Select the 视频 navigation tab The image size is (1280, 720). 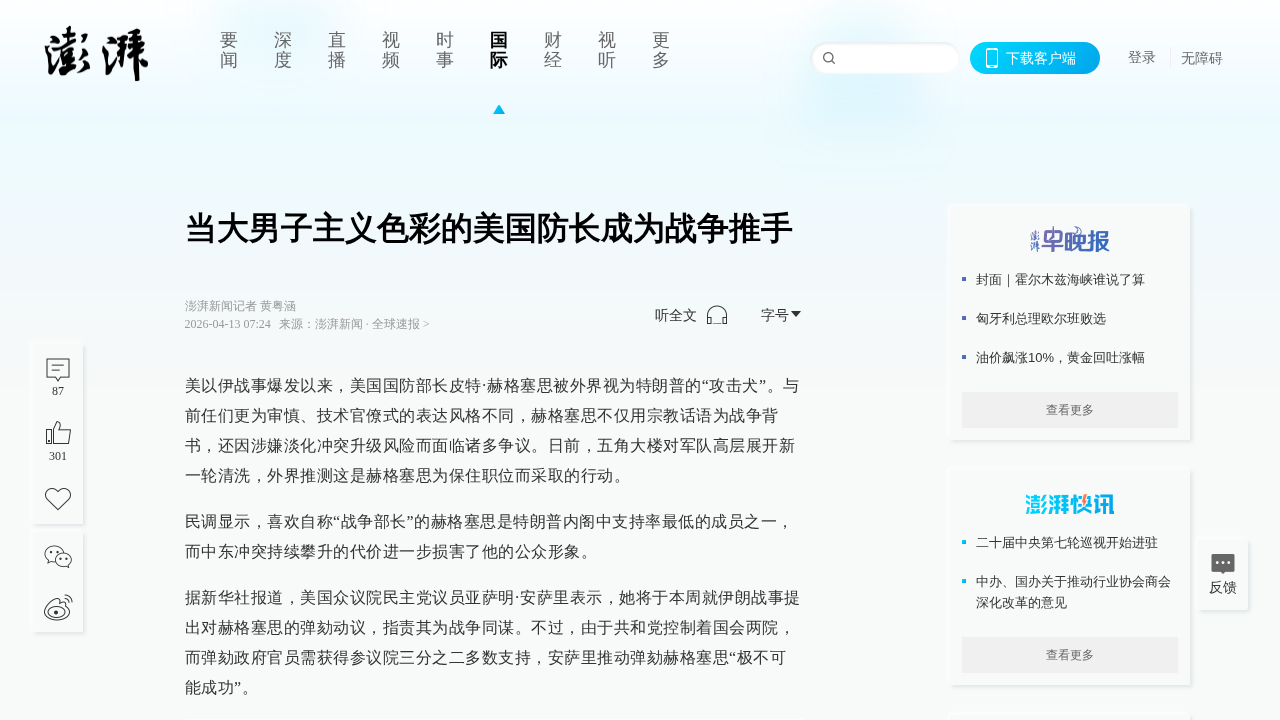pyautogui.click(x=391, y=50)
